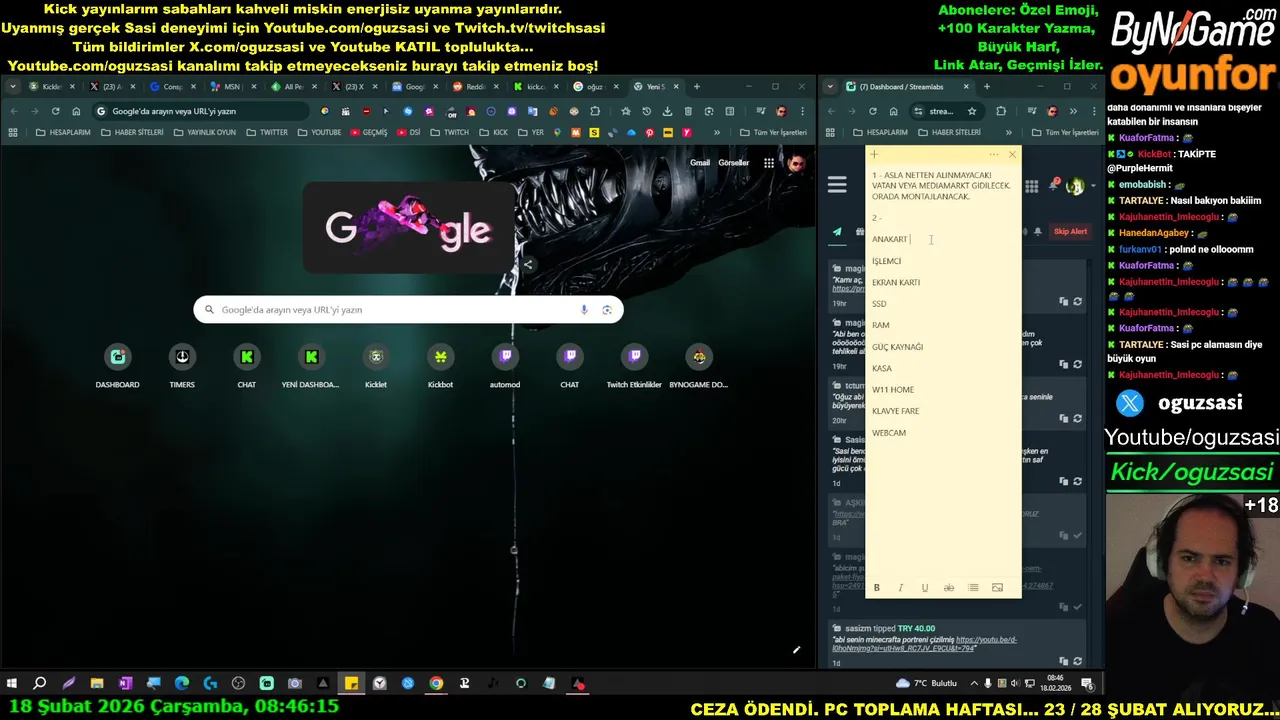
Task: Click the Google doodle logo
Action: click(408, 228)
